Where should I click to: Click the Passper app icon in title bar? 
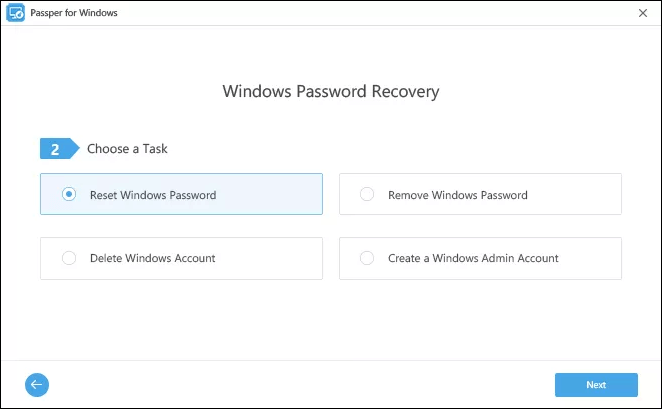(16, 13)
